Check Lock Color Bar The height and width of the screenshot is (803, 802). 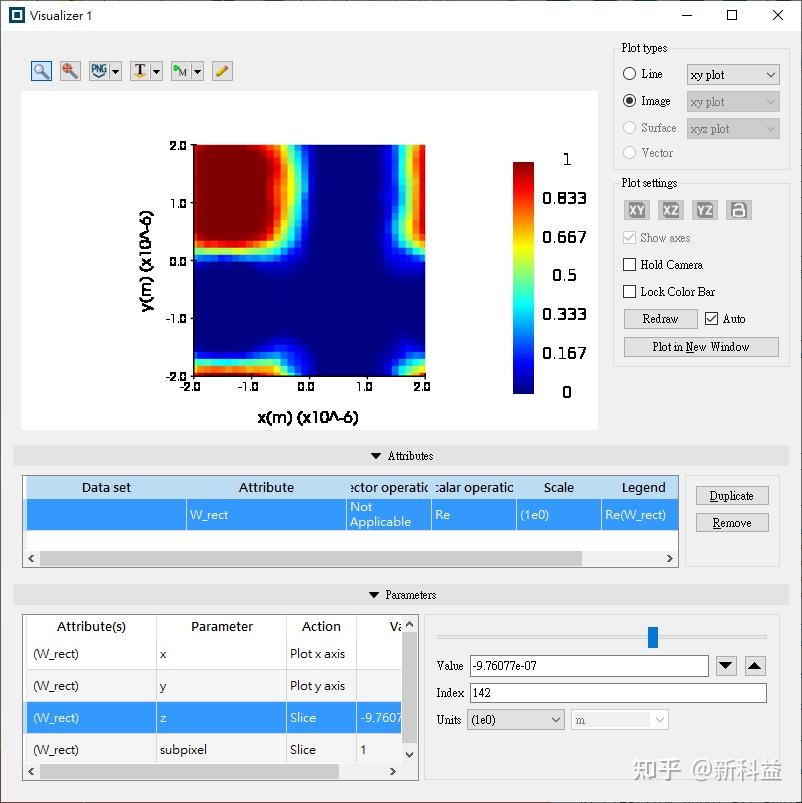tap(631, 291)
